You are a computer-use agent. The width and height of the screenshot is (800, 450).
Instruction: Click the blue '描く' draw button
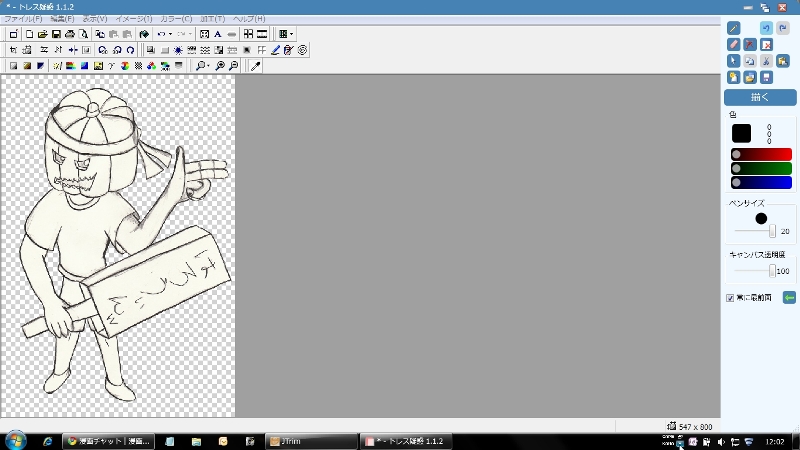click(x=760, y=97)
